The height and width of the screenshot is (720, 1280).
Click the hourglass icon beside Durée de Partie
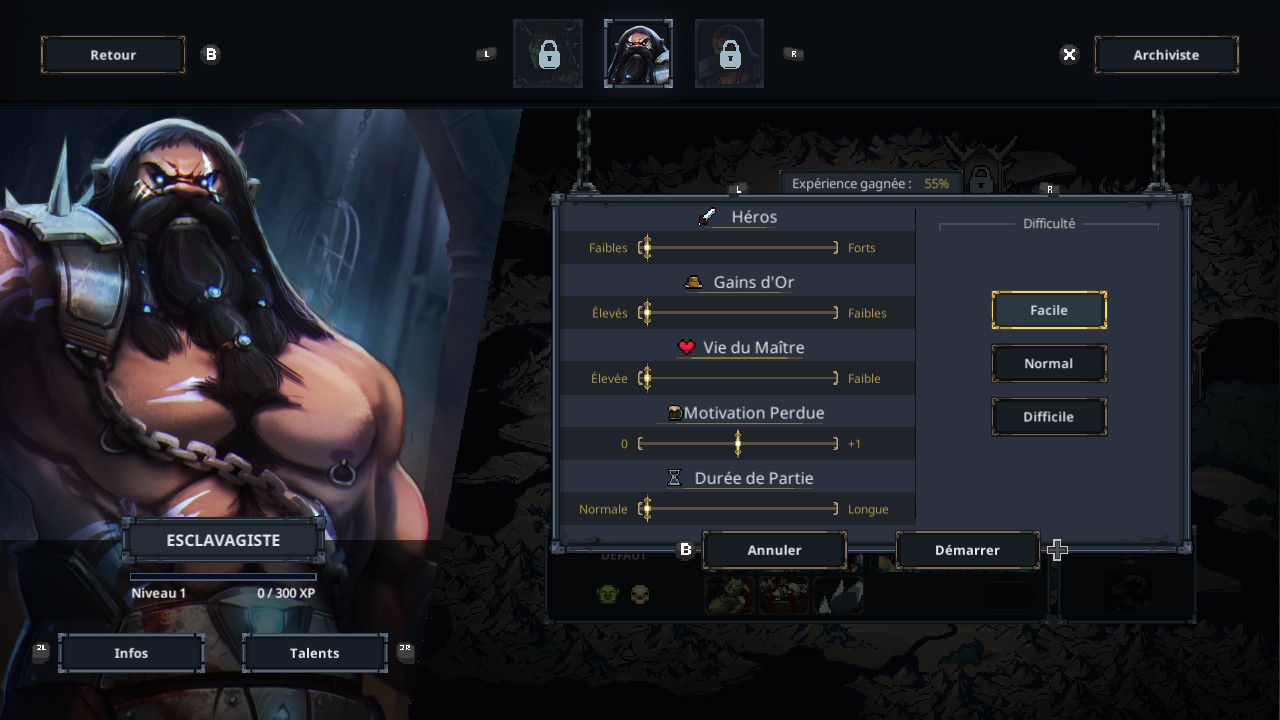674,478
